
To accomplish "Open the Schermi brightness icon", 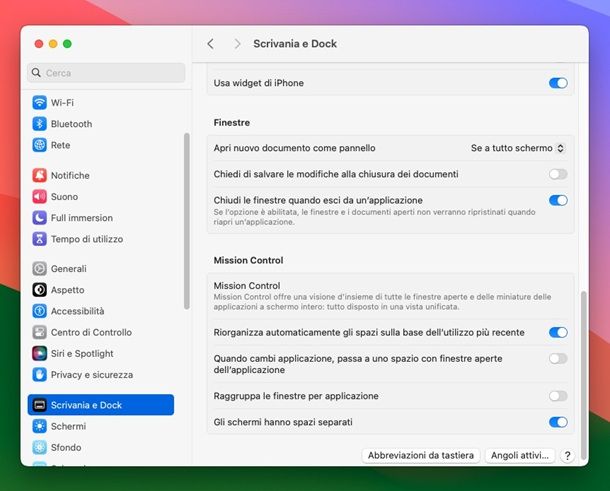I will pos(39,426).
